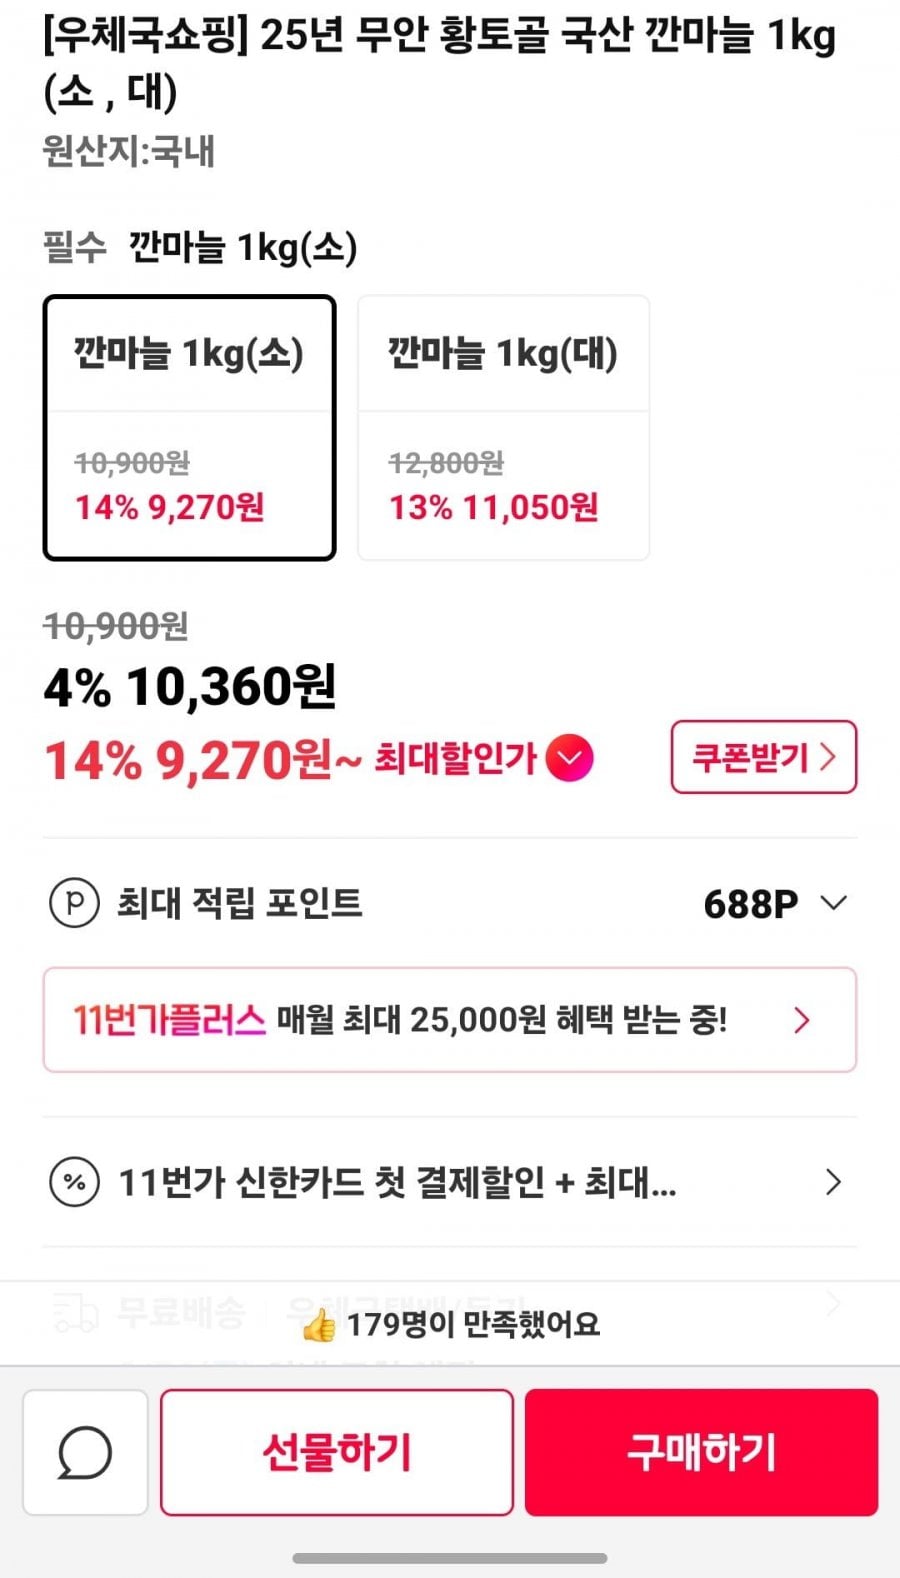Viewport: 900px width, 1578px height.
Task: Select the 깐마늘 1kg(대) option
Action: pyautogui.click(x=503, y=427)
